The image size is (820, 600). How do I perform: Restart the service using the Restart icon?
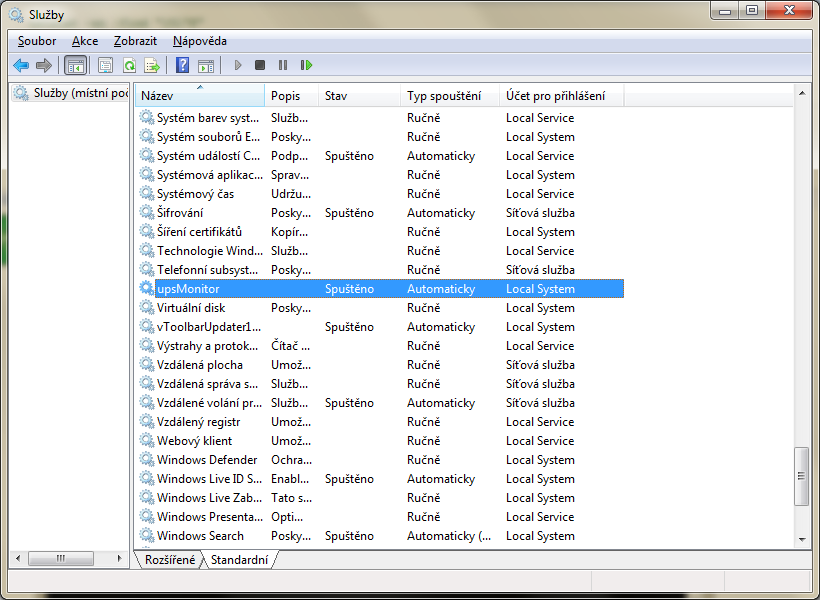point(306,65)
